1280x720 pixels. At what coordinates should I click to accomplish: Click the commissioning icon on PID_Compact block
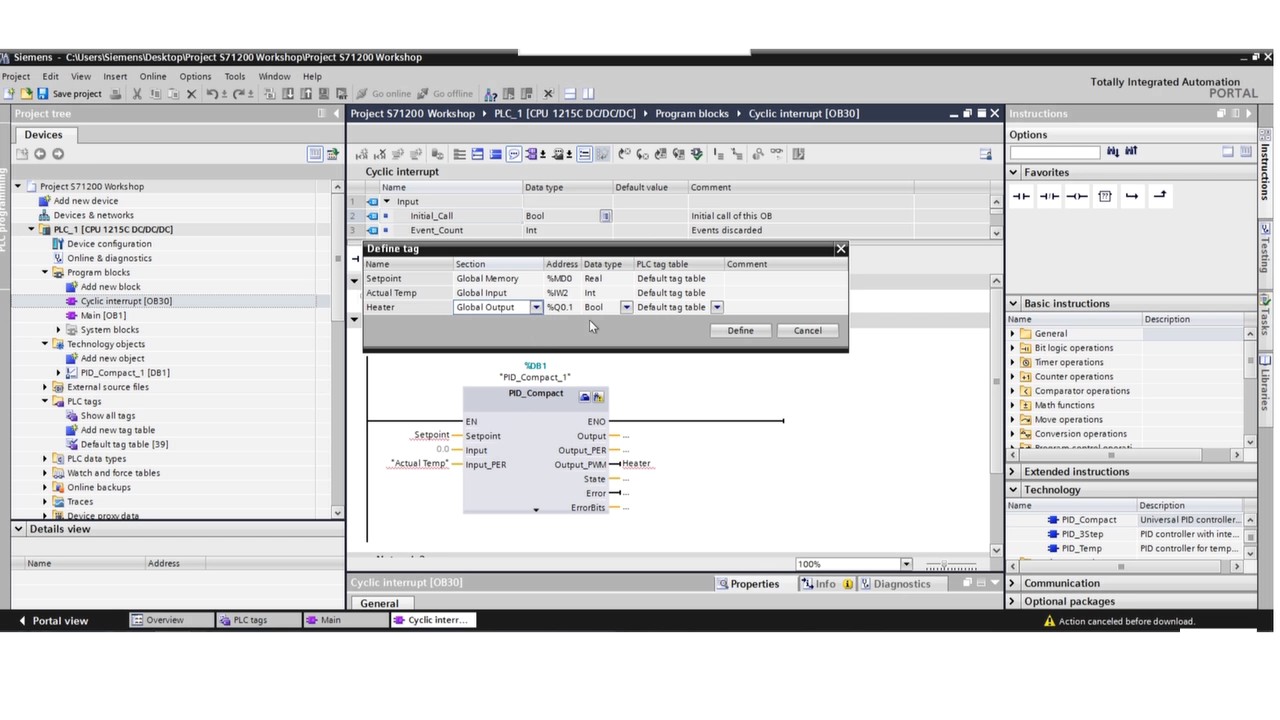coord(598,397)
